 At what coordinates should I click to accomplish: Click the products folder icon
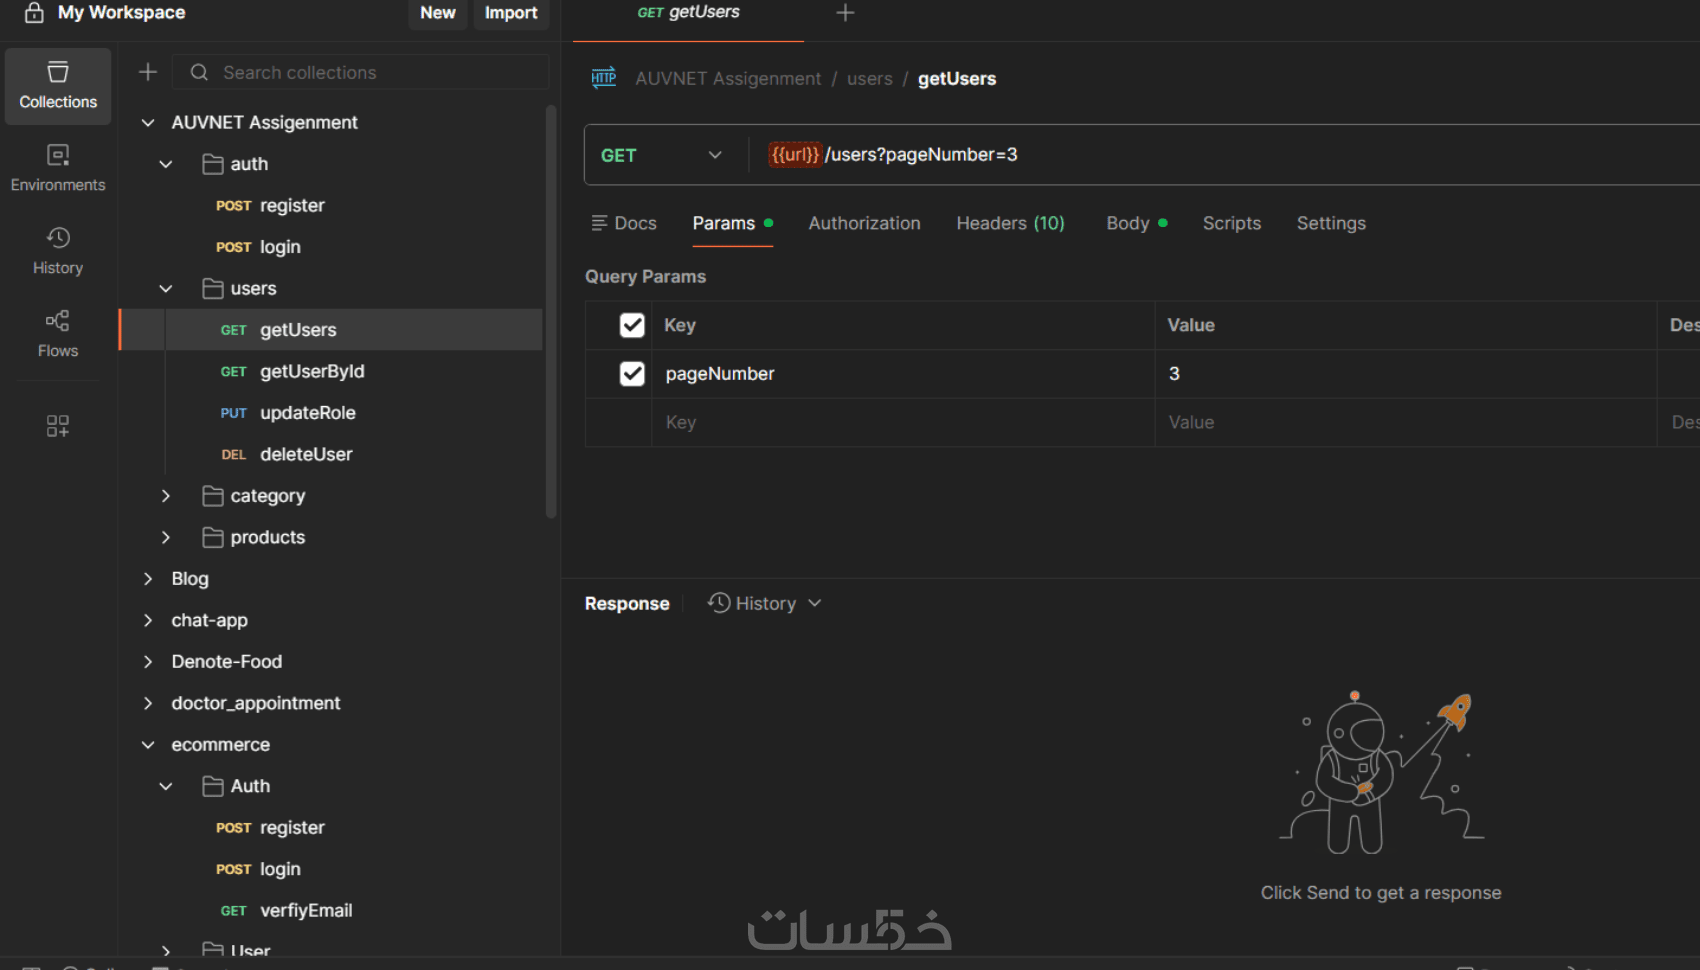[213, 538]
